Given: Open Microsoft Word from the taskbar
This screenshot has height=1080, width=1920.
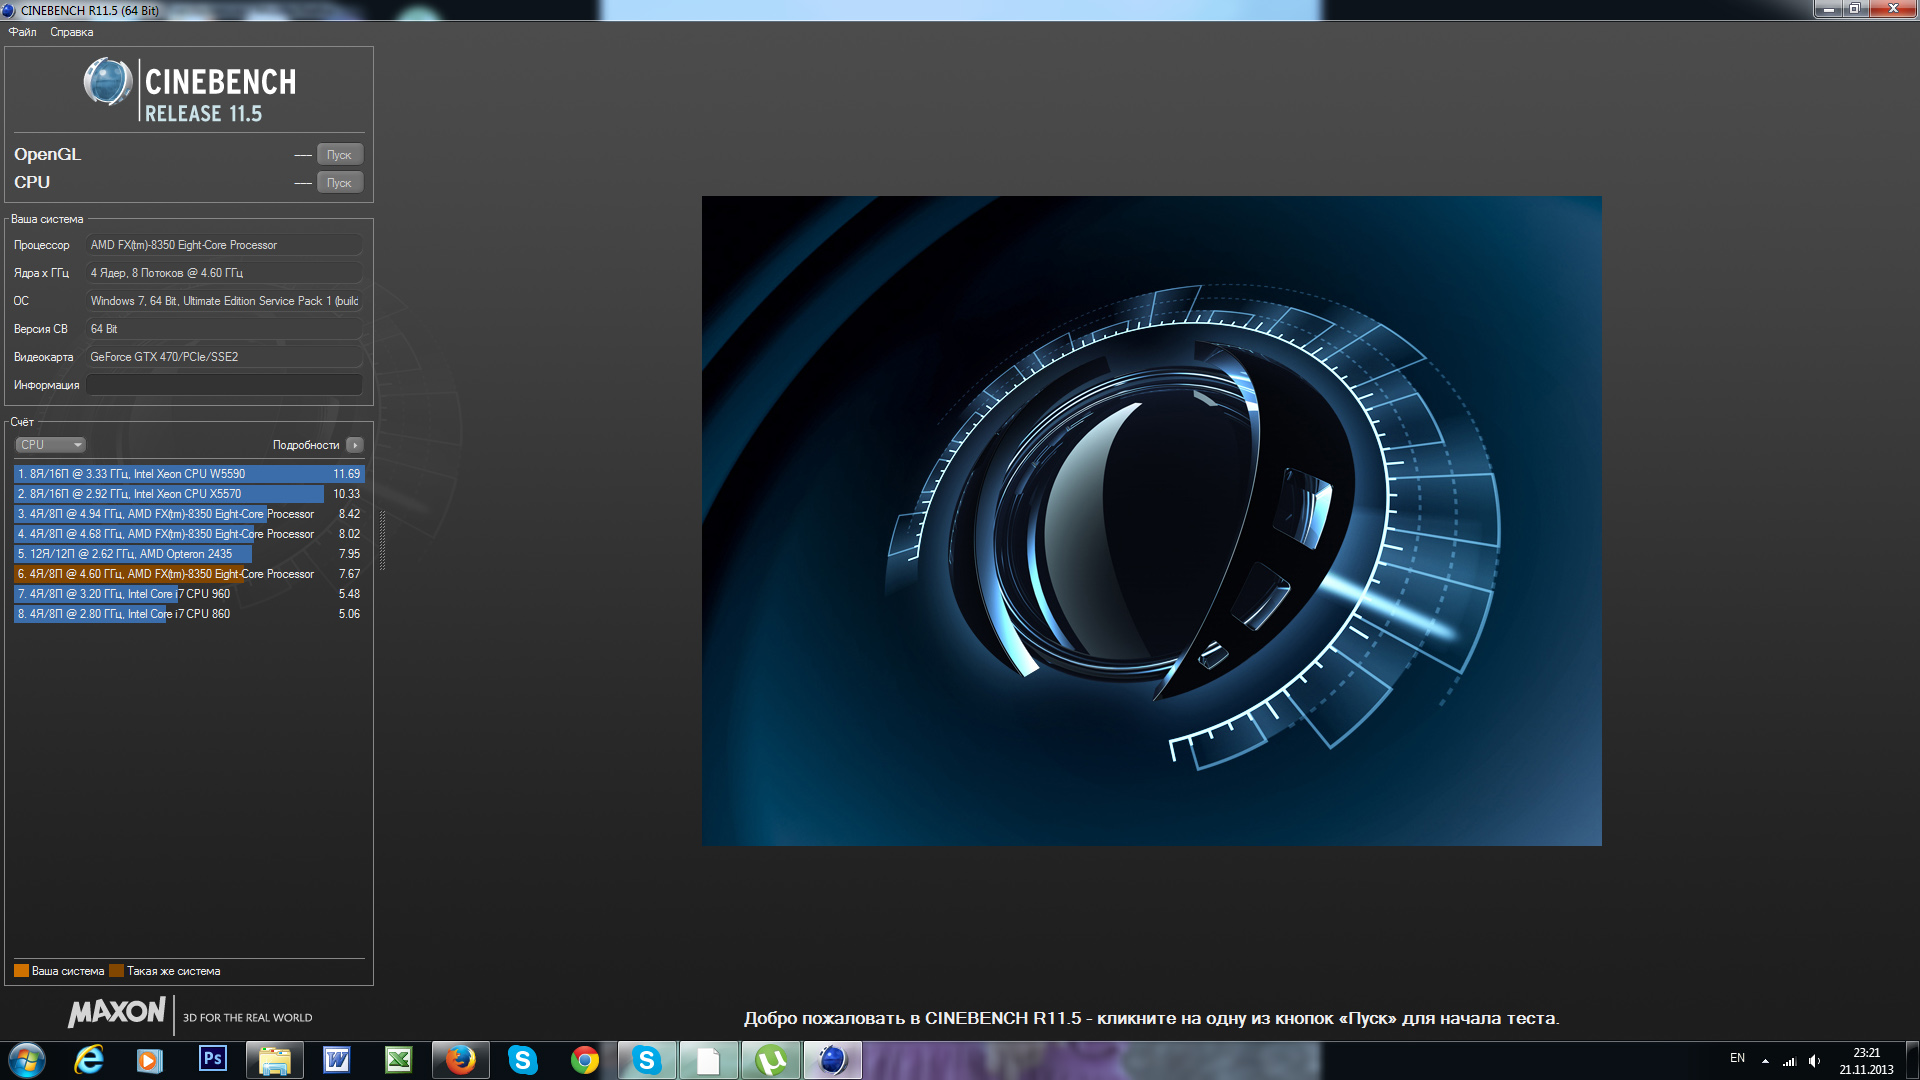Looking at the screenshot, I should 337,1059.
